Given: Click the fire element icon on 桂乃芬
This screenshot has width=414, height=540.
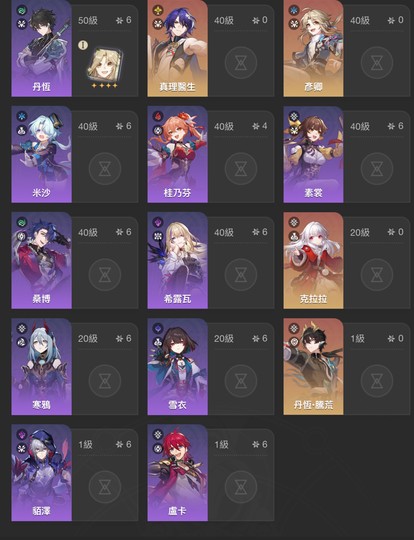Looking at the screenshot, I should point(158,116).
